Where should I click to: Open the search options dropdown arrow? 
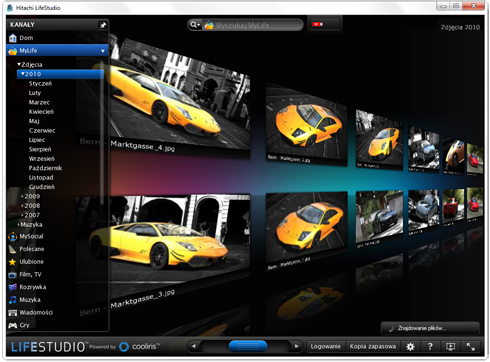click(x=199, y=25)
